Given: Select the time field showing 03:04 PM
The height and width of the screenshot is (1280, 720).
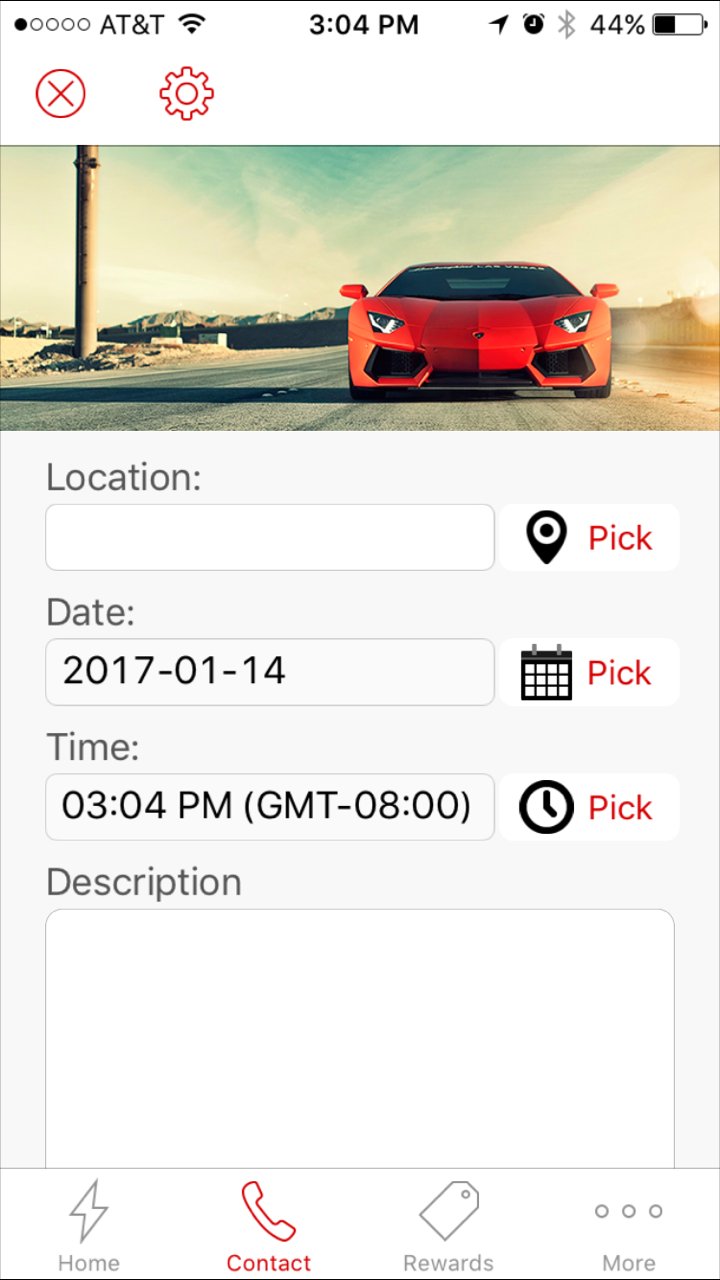Looking at the screenshot, I should pos(270,806).
